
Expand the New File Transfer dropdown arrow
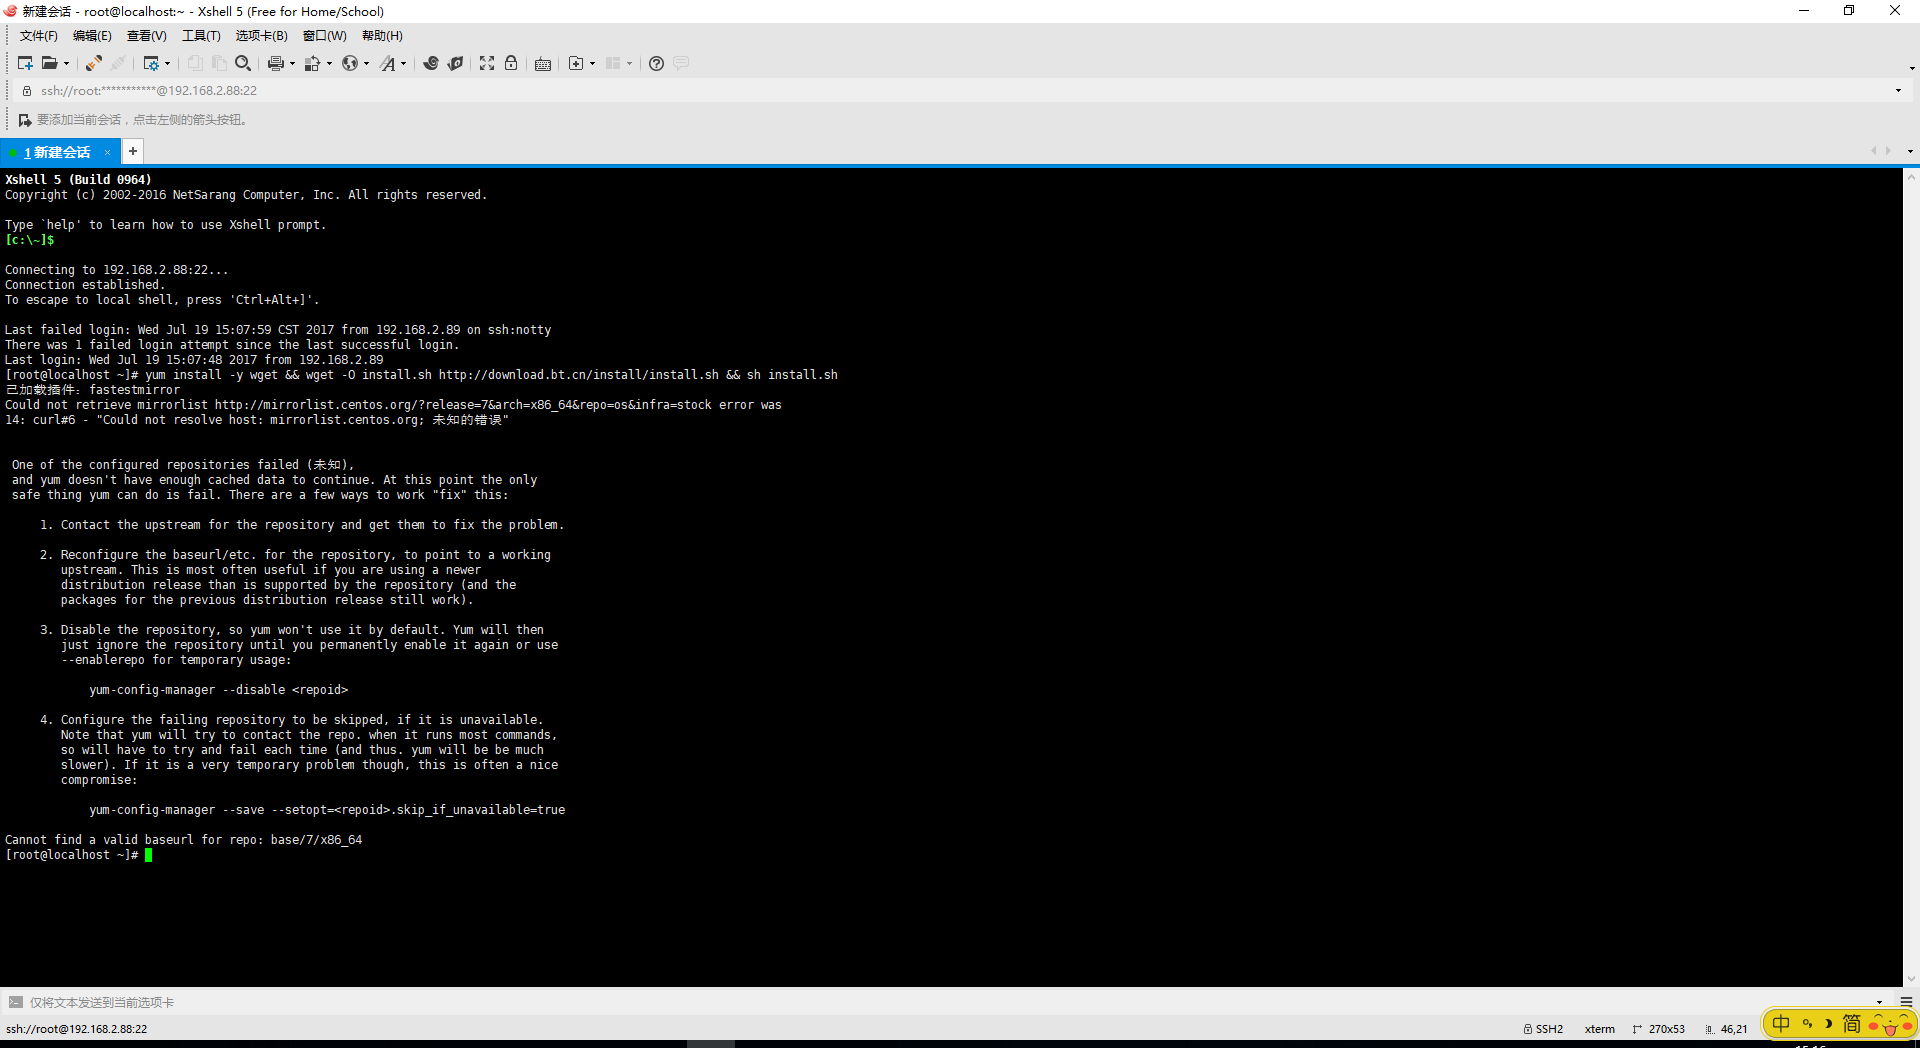point(592,63)
